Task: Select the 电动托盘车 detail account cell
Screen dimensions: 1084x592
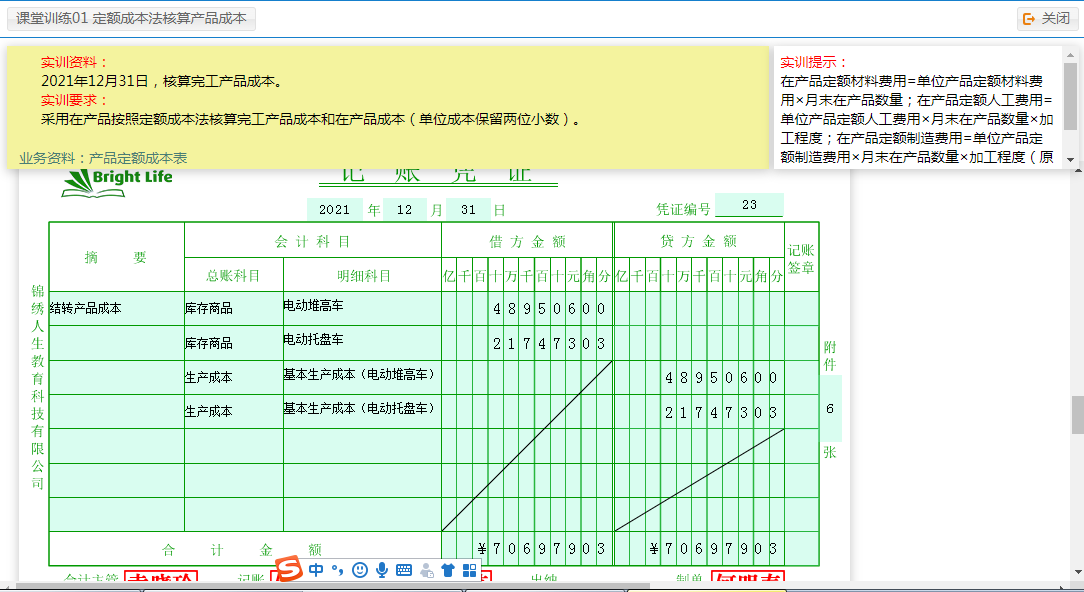Action: [362, 343]
